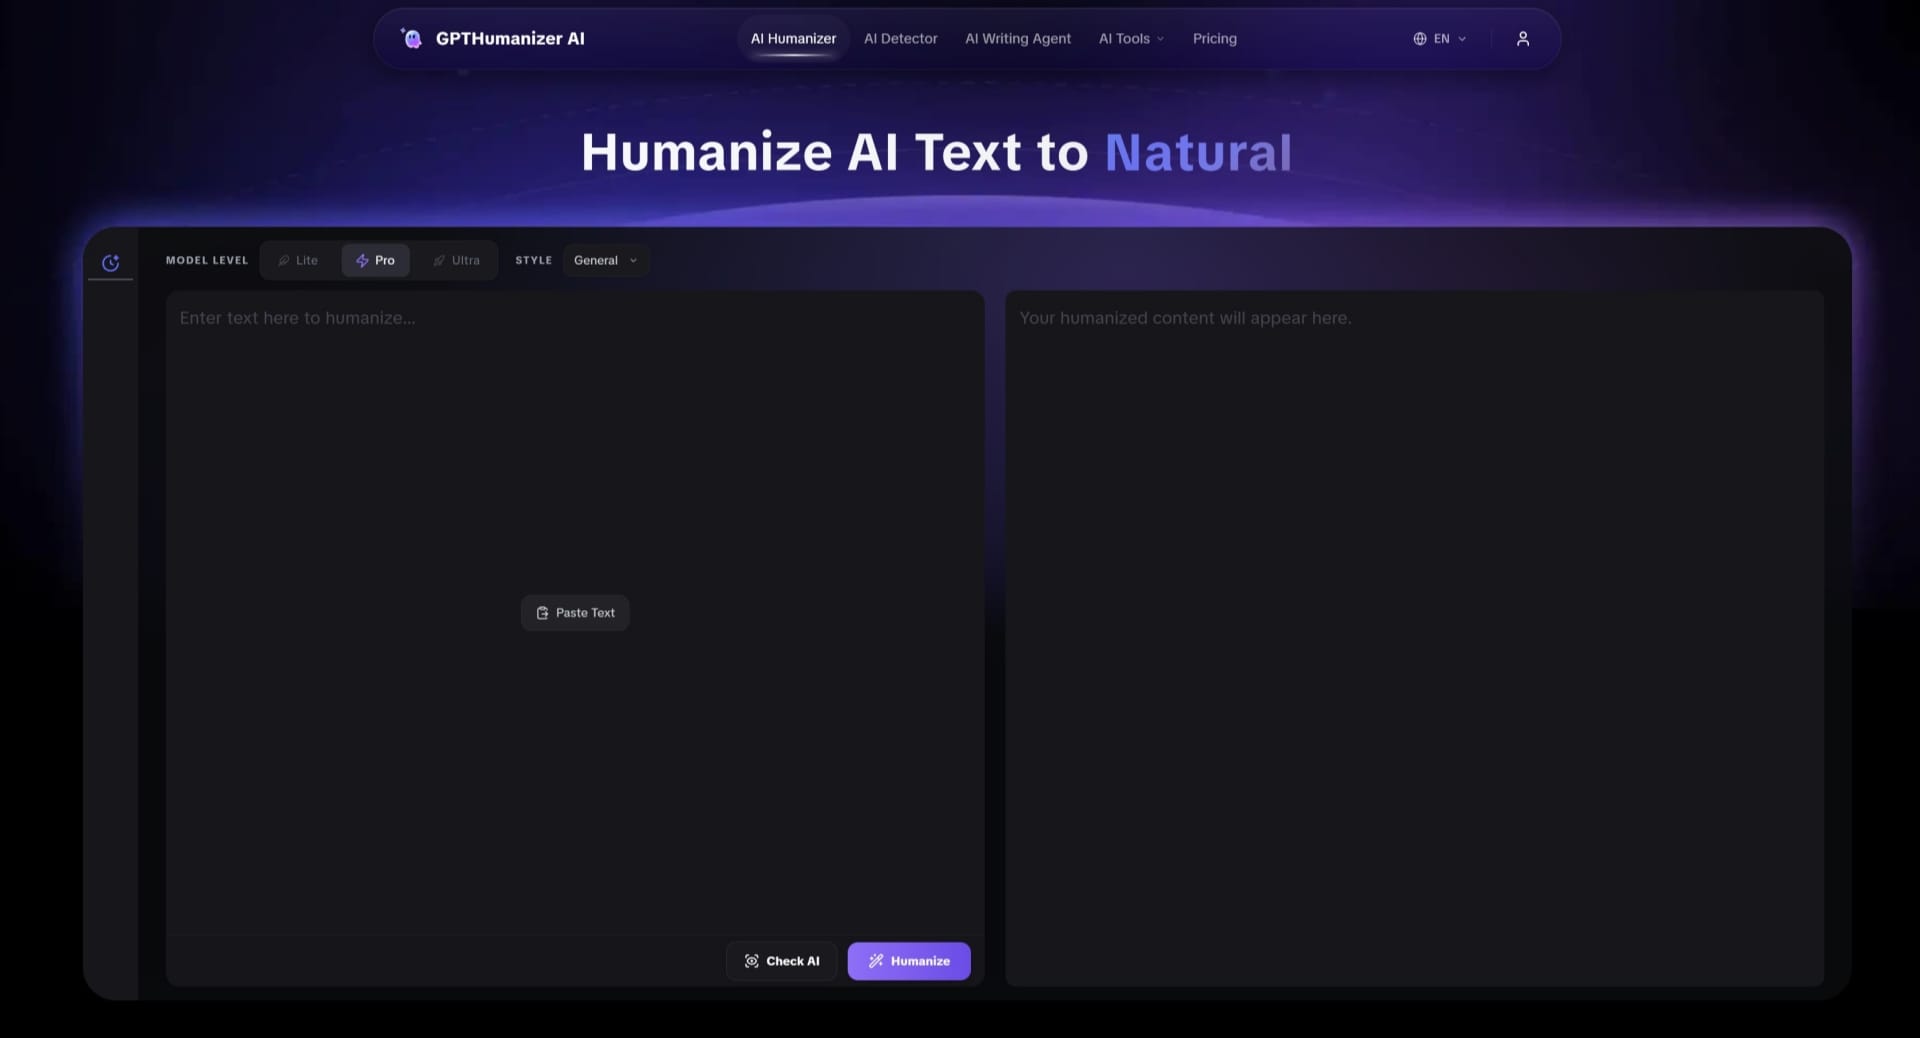Open the General style dropdown
Image resolution: width=1920 pixels, height=1038 pixels.
point(605,260)
